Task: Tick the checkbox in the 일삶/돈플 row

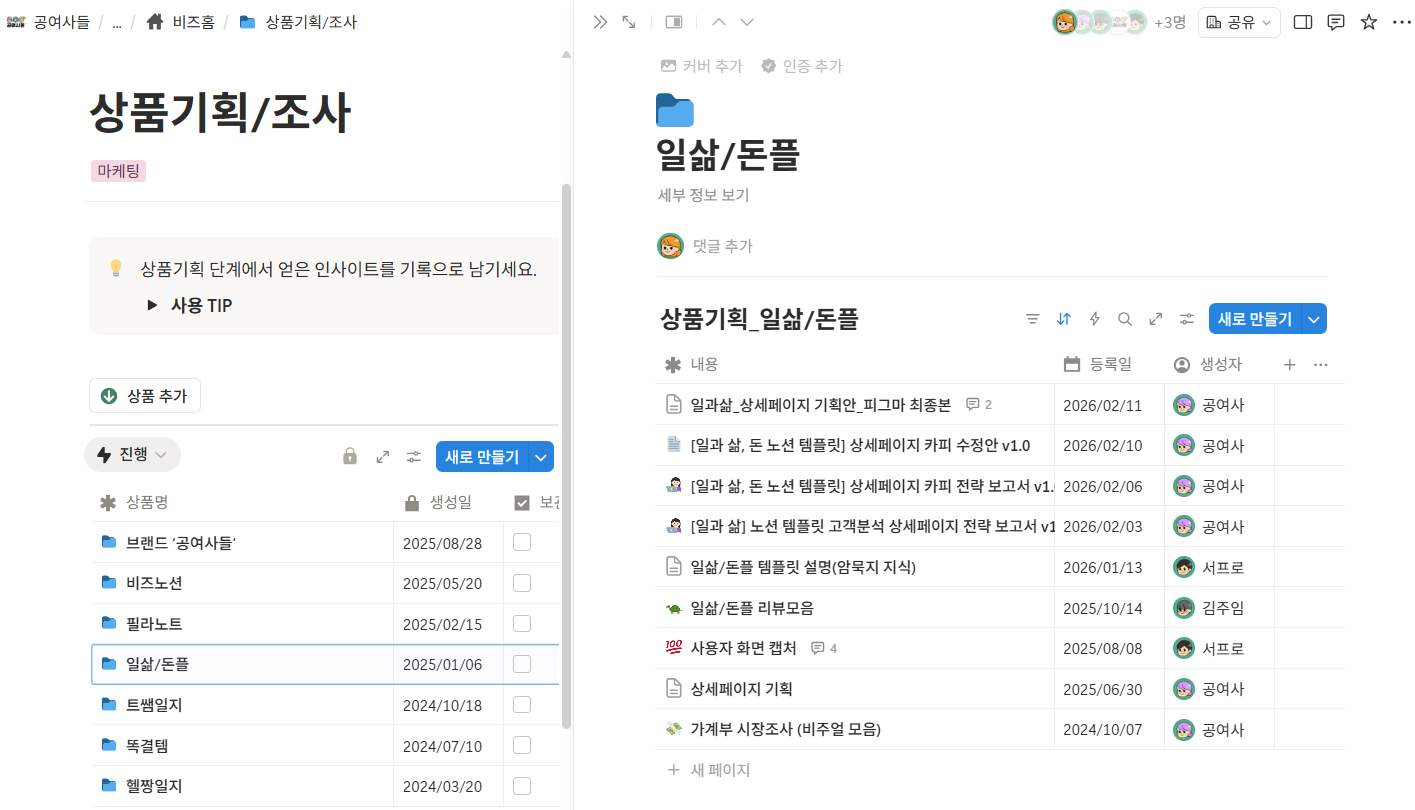Action: tap(522, 664)
